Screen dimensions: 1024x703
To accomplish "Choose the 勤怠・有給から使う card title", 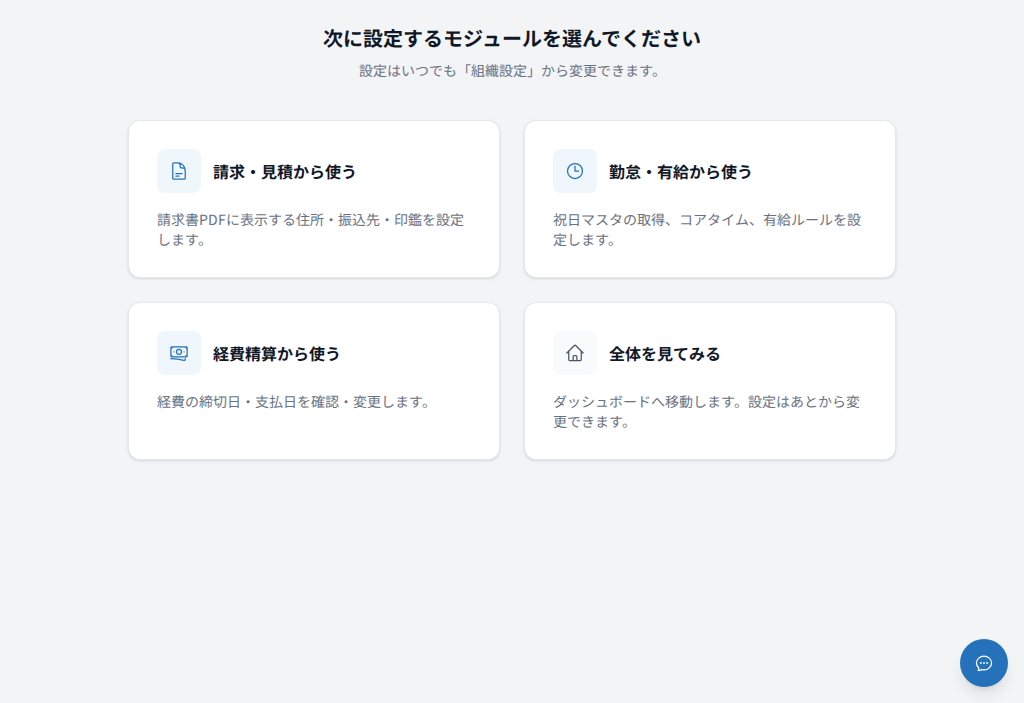I will pyautogui.click(x=680, y=172).
